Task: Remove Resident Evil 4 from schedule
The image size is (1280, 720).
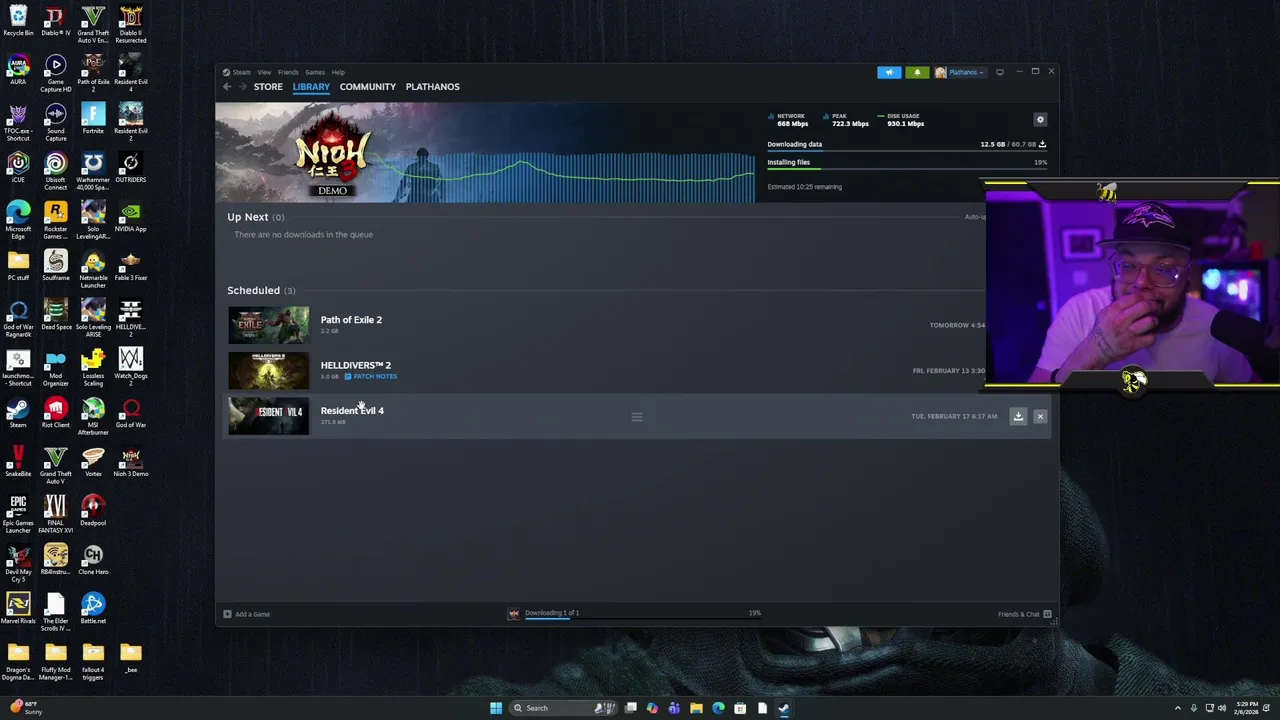Action: pos(1040,416)
